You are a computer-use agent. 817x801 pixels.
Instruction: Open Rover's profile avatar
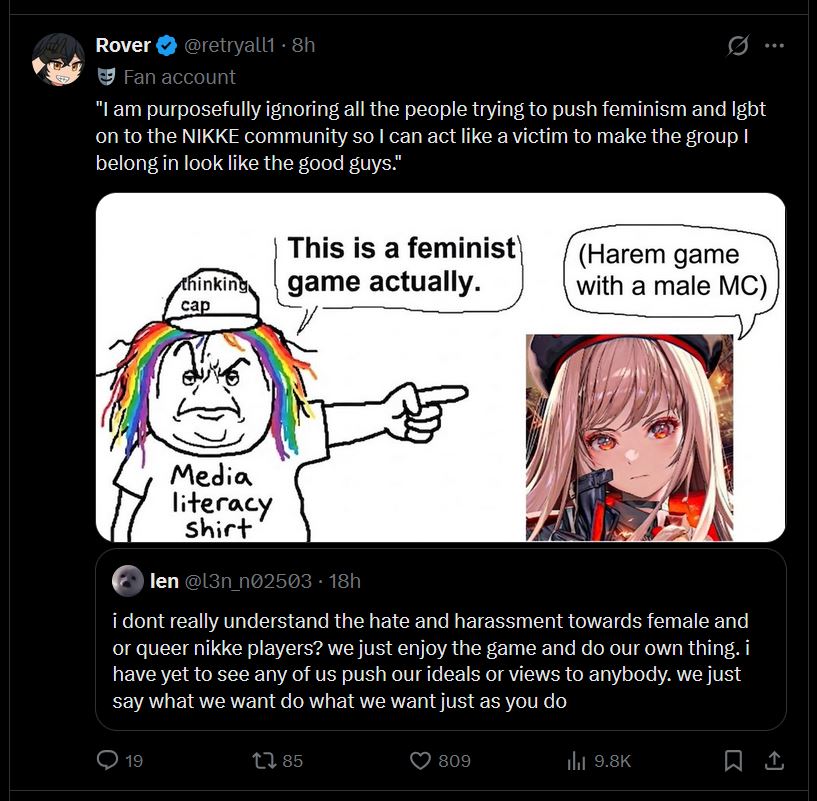tap(58, 59)
